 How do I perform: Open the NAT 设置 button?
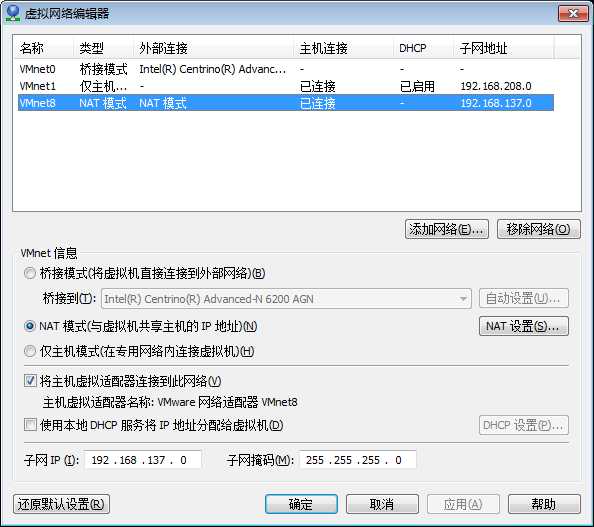524,326
